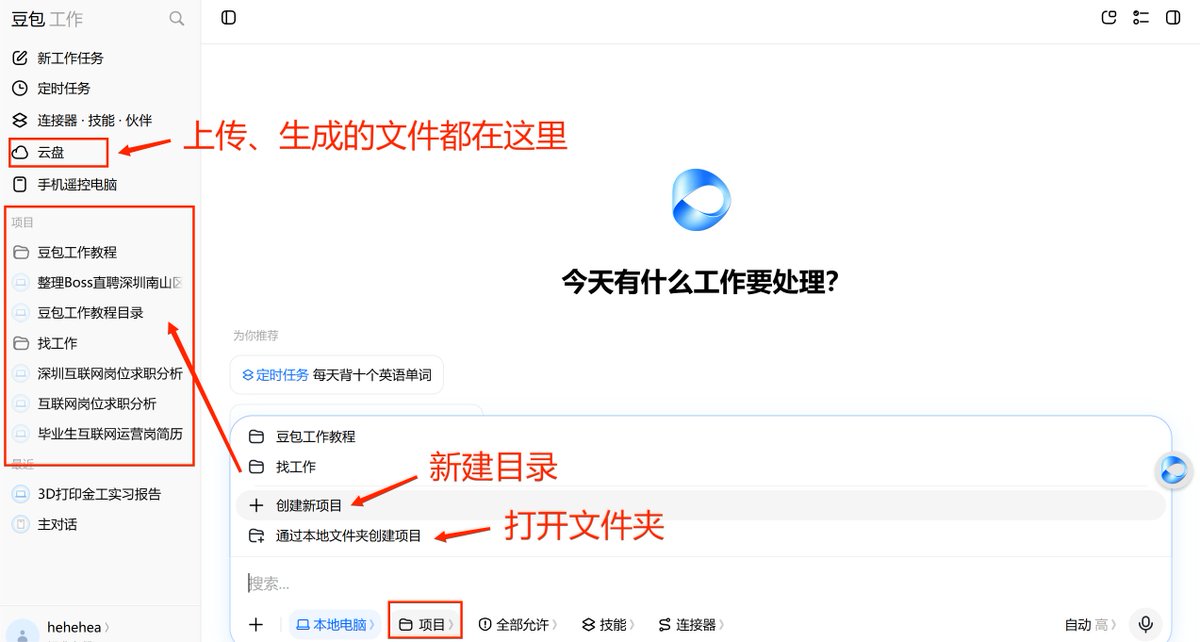The height and width of the screenshot is (642, 1200).
Task: Click the floating Doubao assistant icon at right
Action: click(1175, 470)
